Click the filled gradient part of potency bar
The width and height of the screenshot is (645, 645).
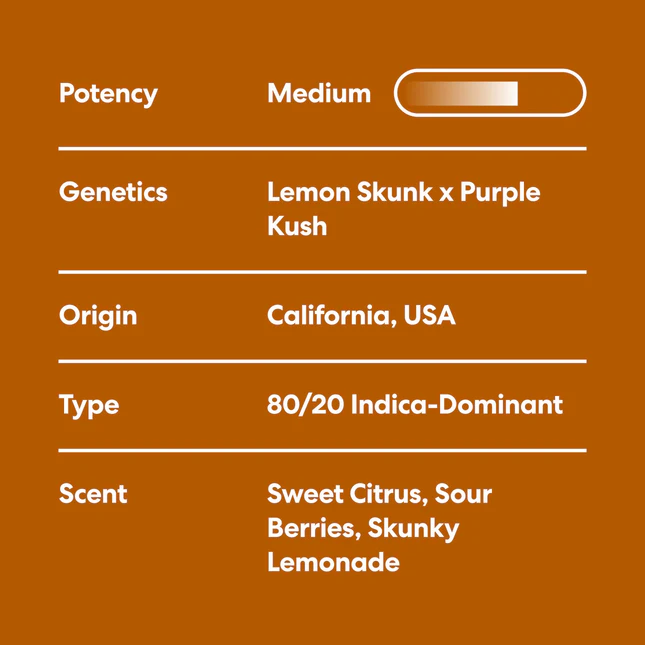coord(464,94)
